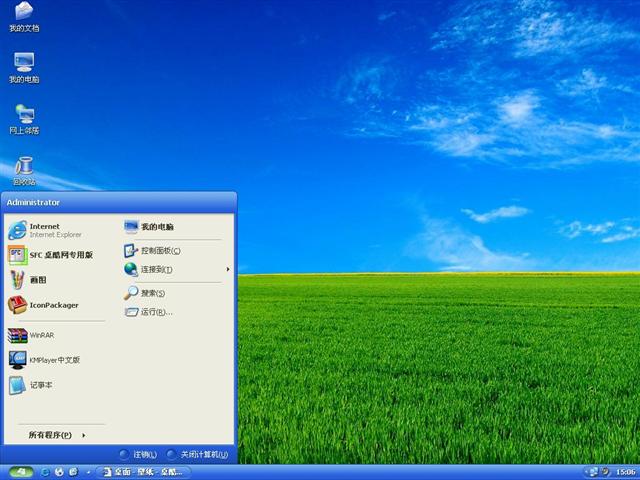Open SFC 桌酷网专用版 in the Start menu
The height and width of the screenshot is (480, 640).
click(x=56, y=255)
